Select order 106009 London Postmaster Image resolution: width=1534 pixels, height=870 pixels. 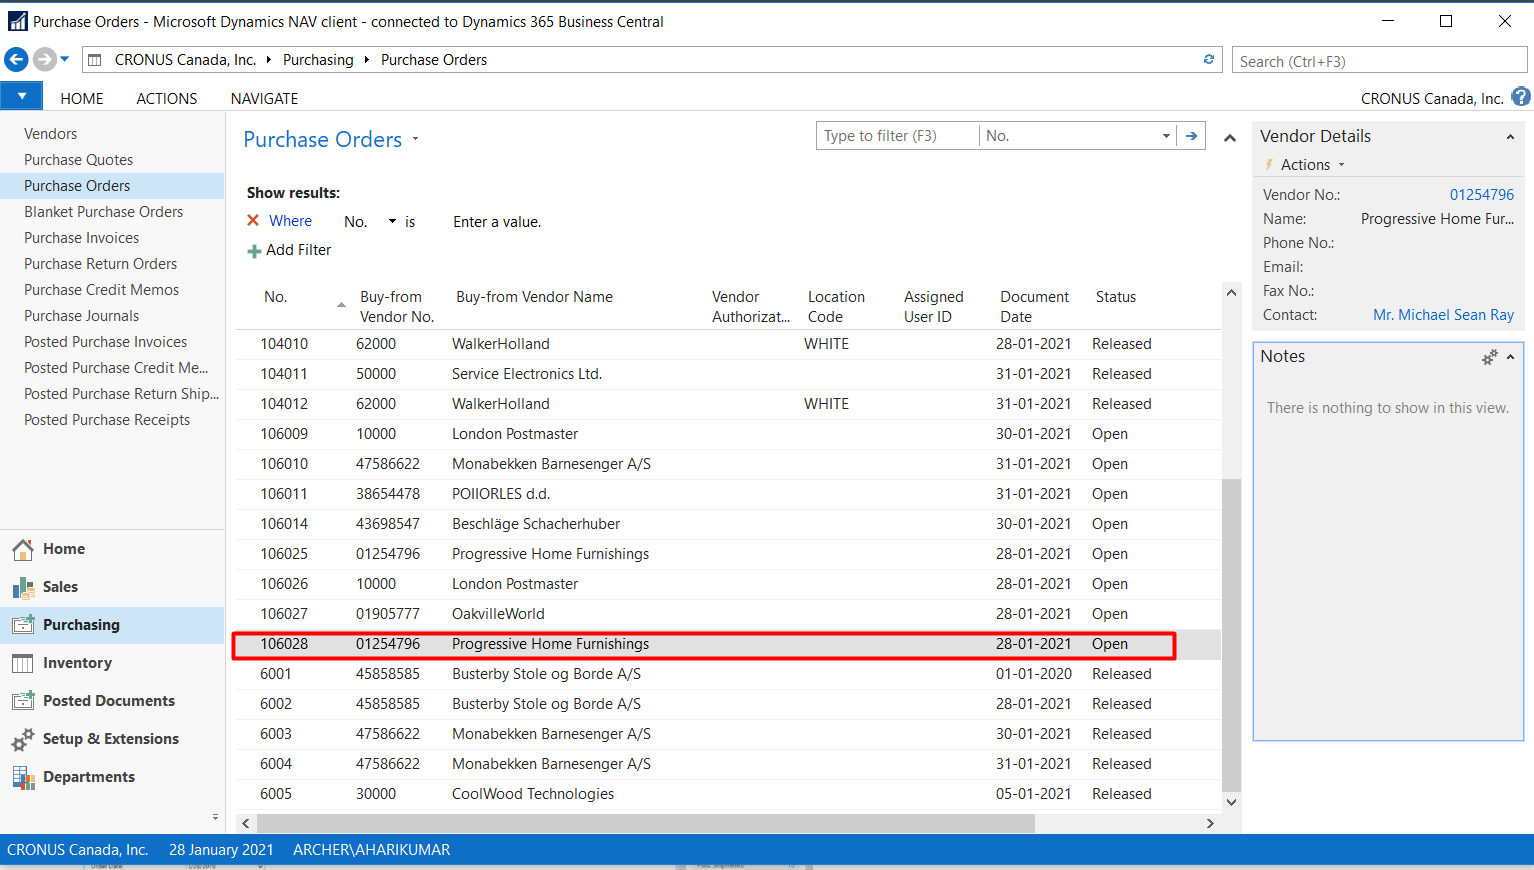(x=728, y=434)
